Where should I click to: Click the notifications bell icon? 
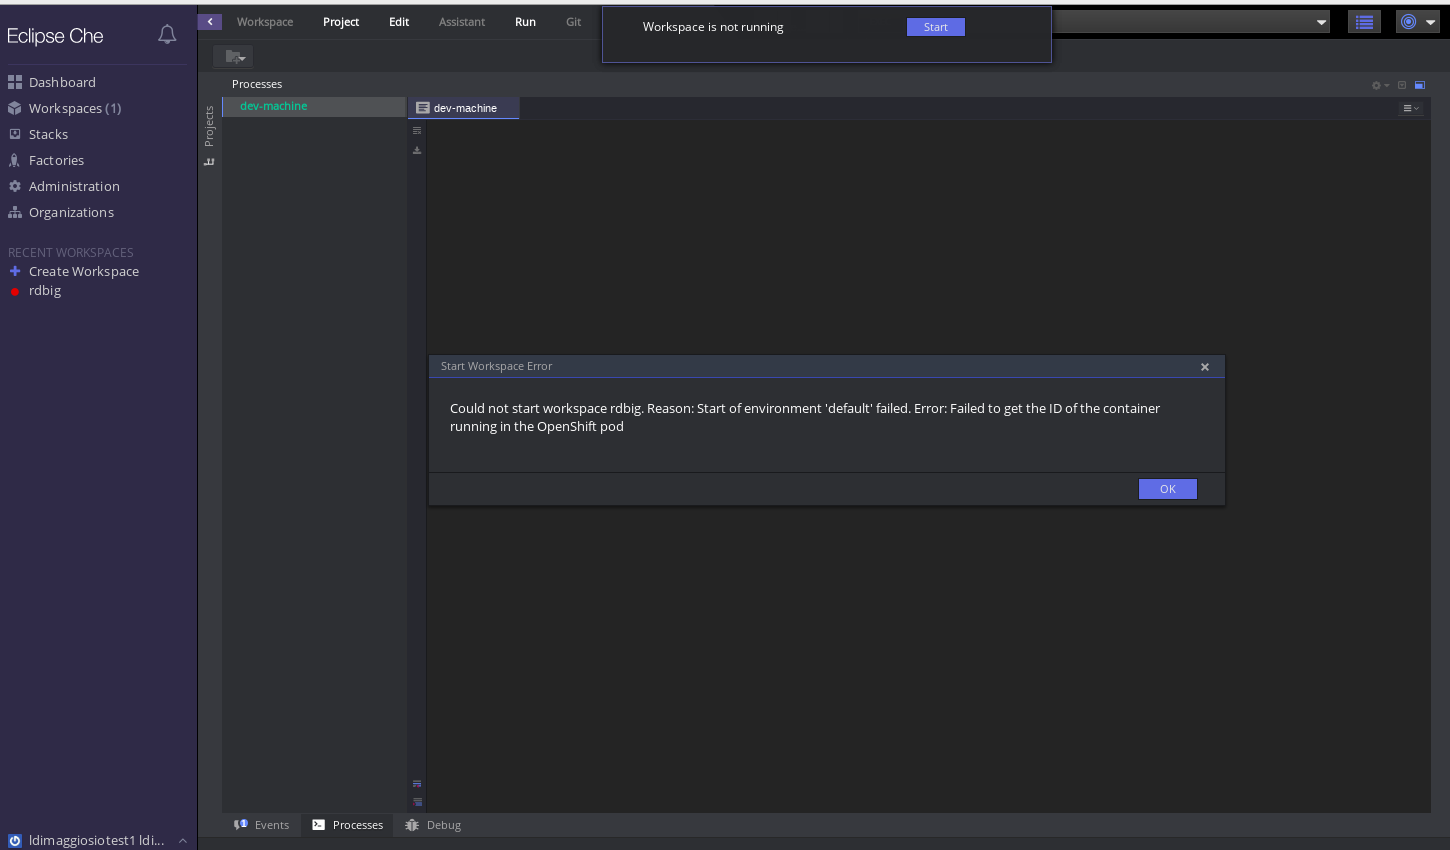click(167, 34)
